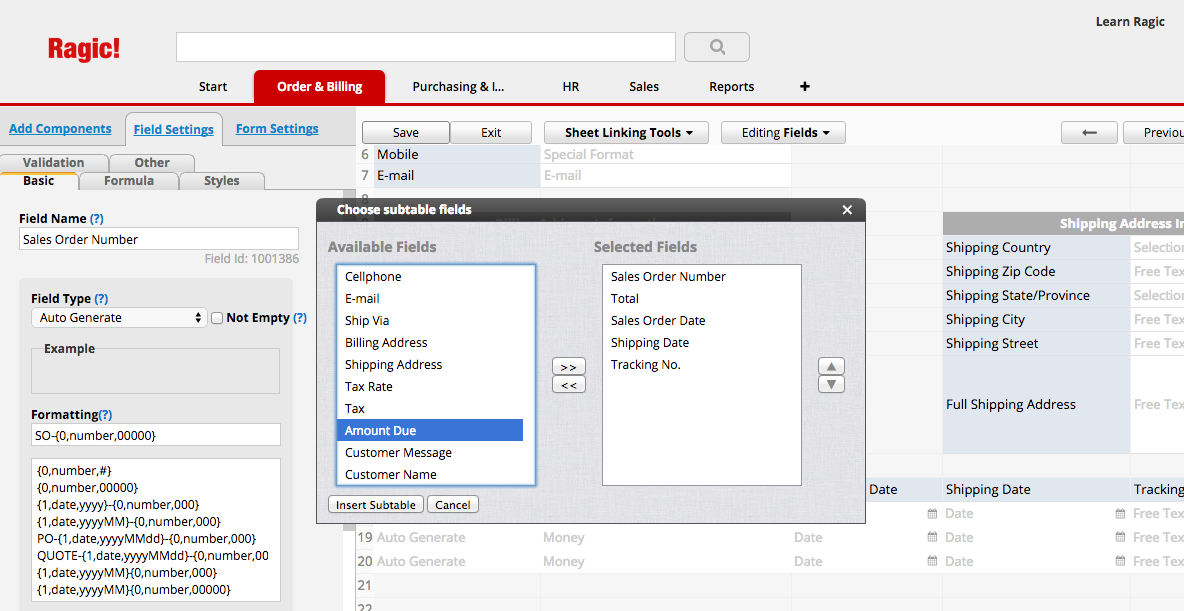Viewport: 1184px width, 611px height.
Task: Click the Formatting input field
Action: [x=155, y=436]
